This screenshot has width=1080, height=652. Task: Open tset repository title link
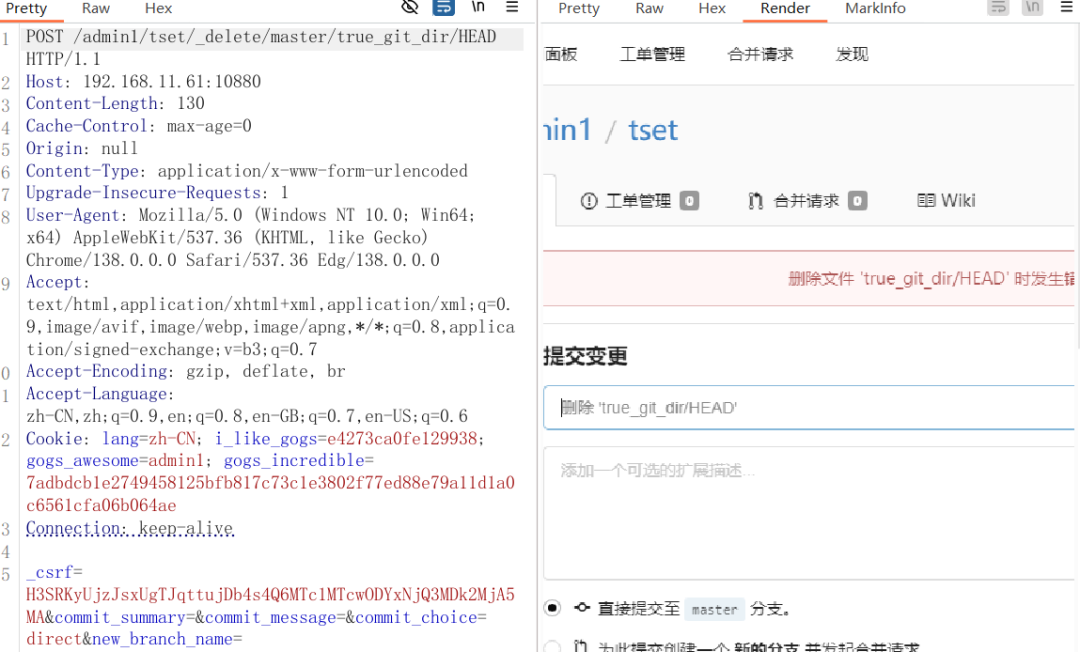(x=653, y=130)
